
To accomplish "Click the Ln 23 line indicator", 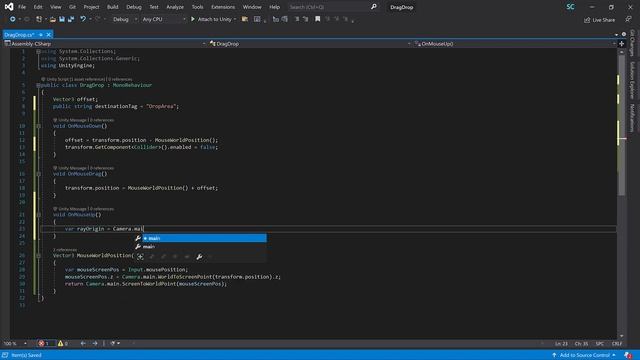I will point(561,344).
